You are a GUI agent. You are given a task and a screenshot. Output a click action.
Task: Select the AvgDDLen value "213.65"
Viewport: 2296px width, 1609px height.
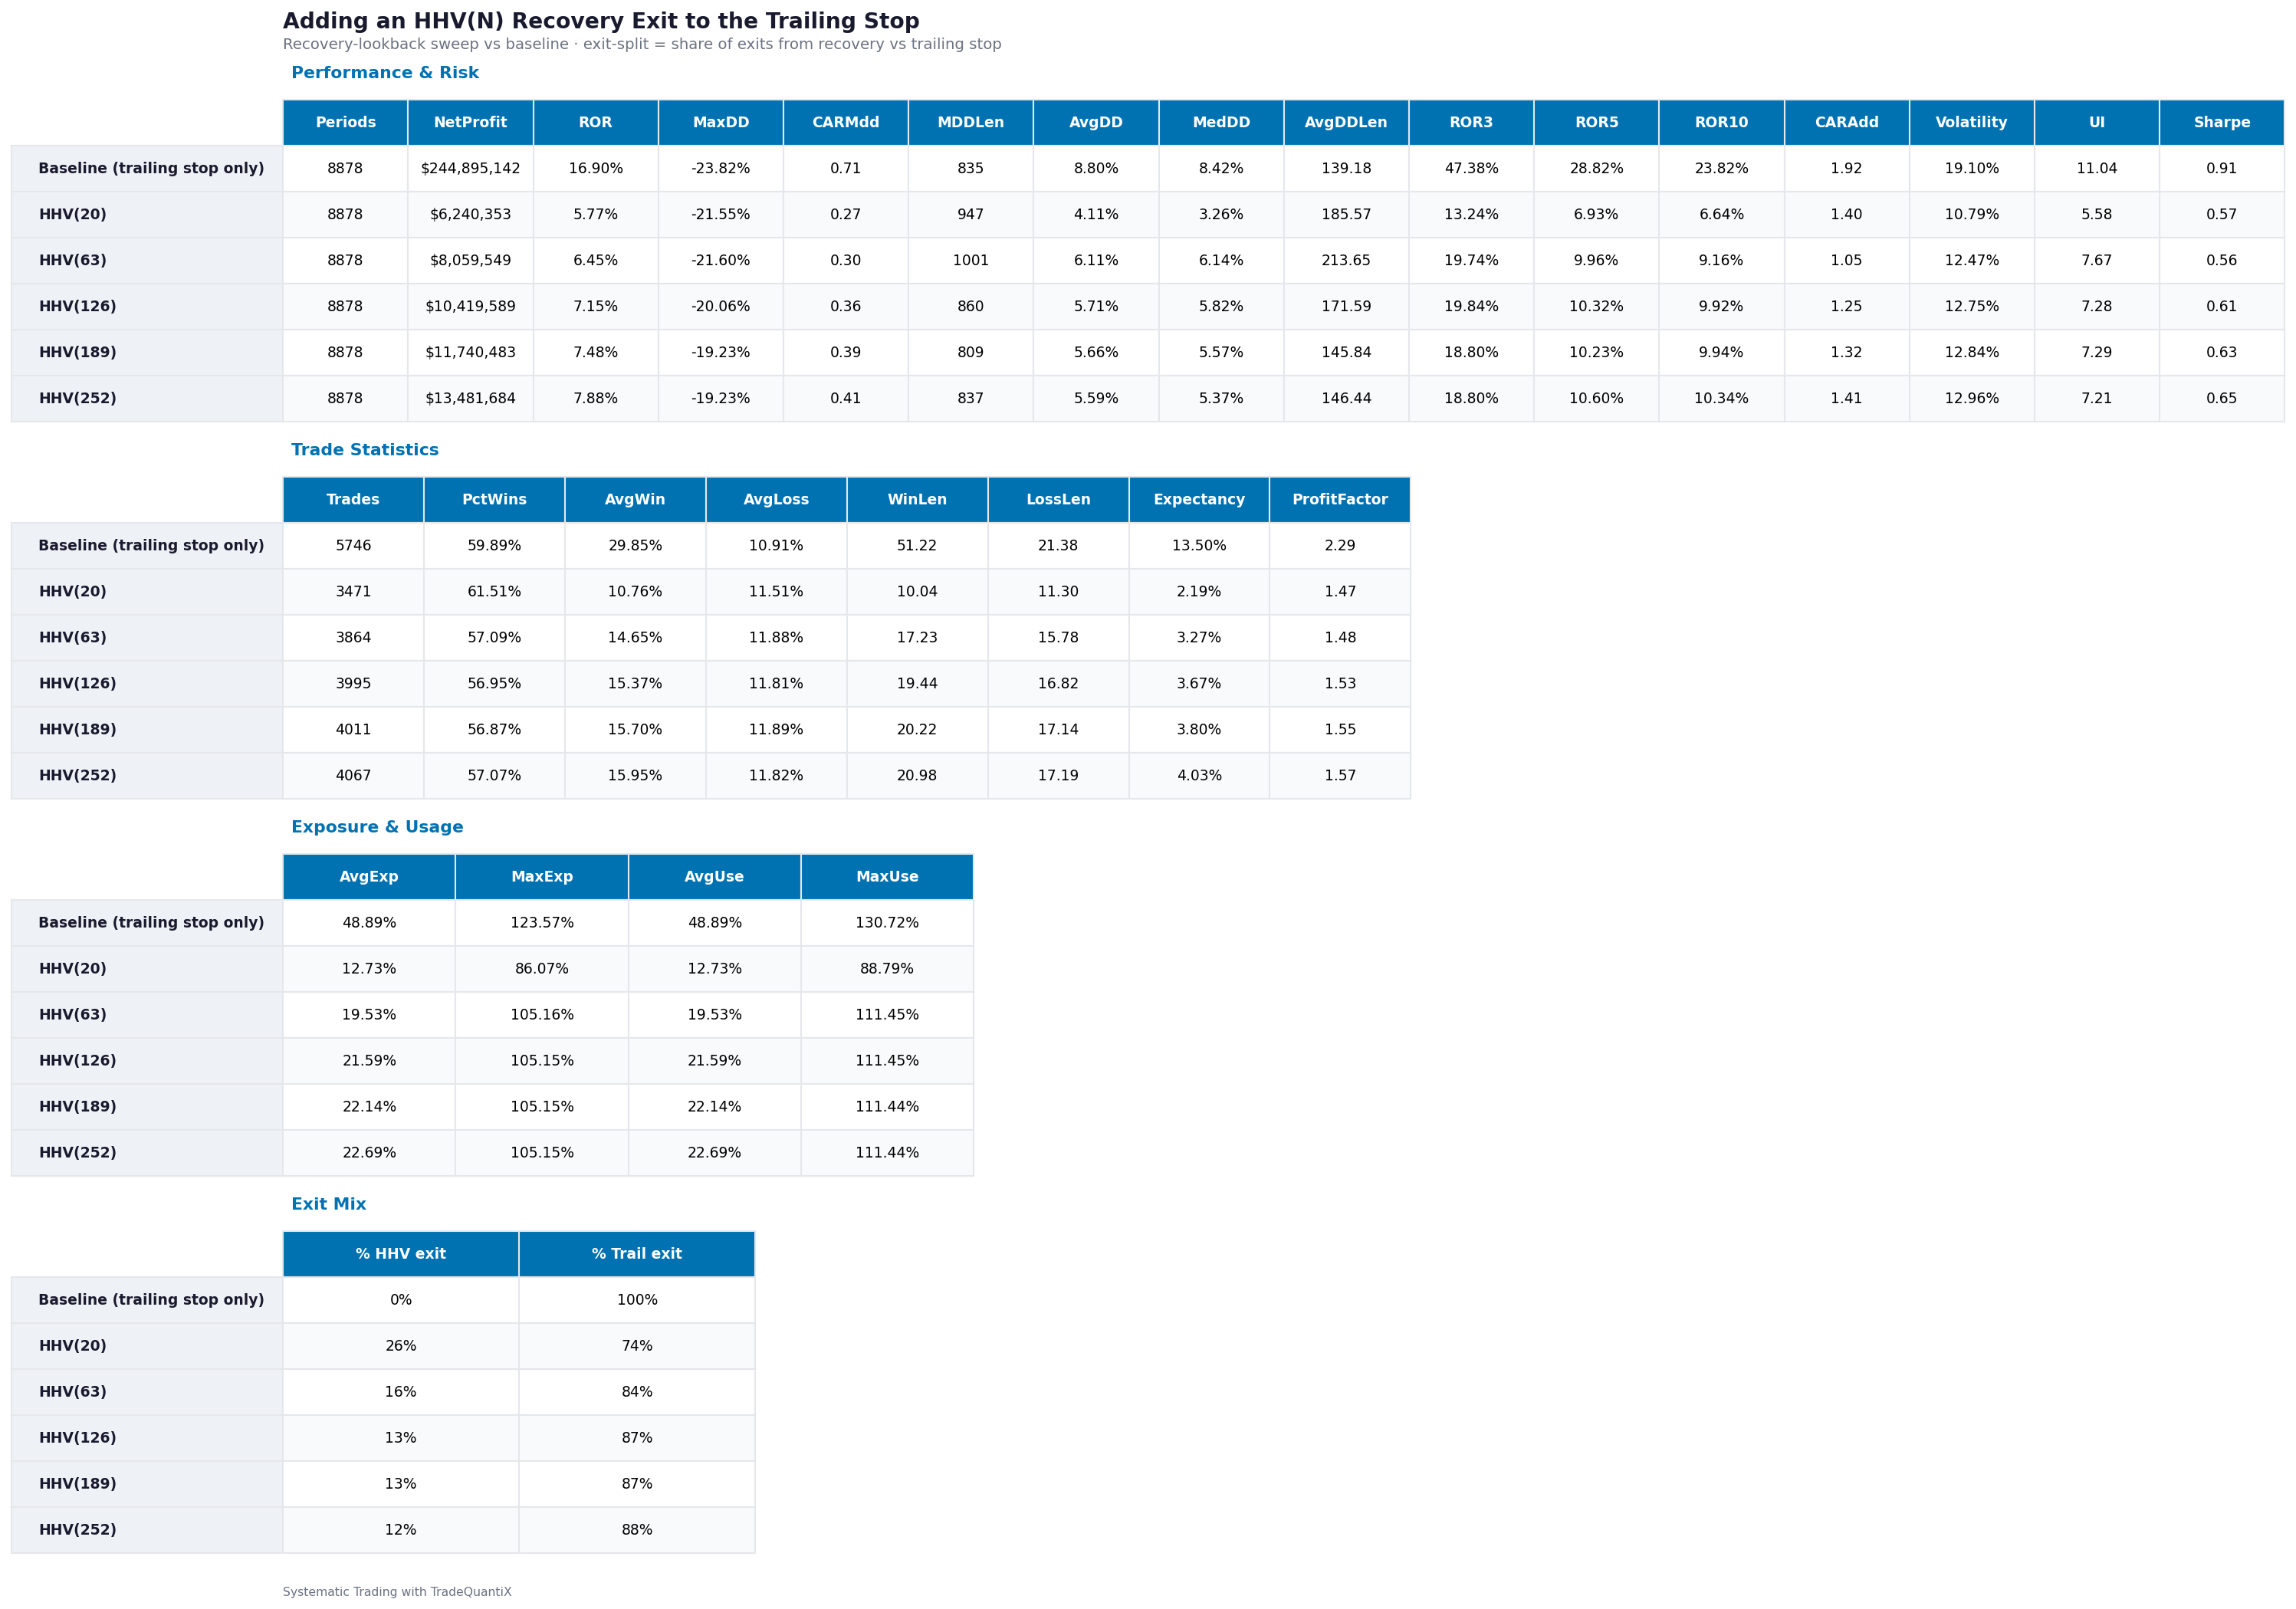coord(1346,261)
